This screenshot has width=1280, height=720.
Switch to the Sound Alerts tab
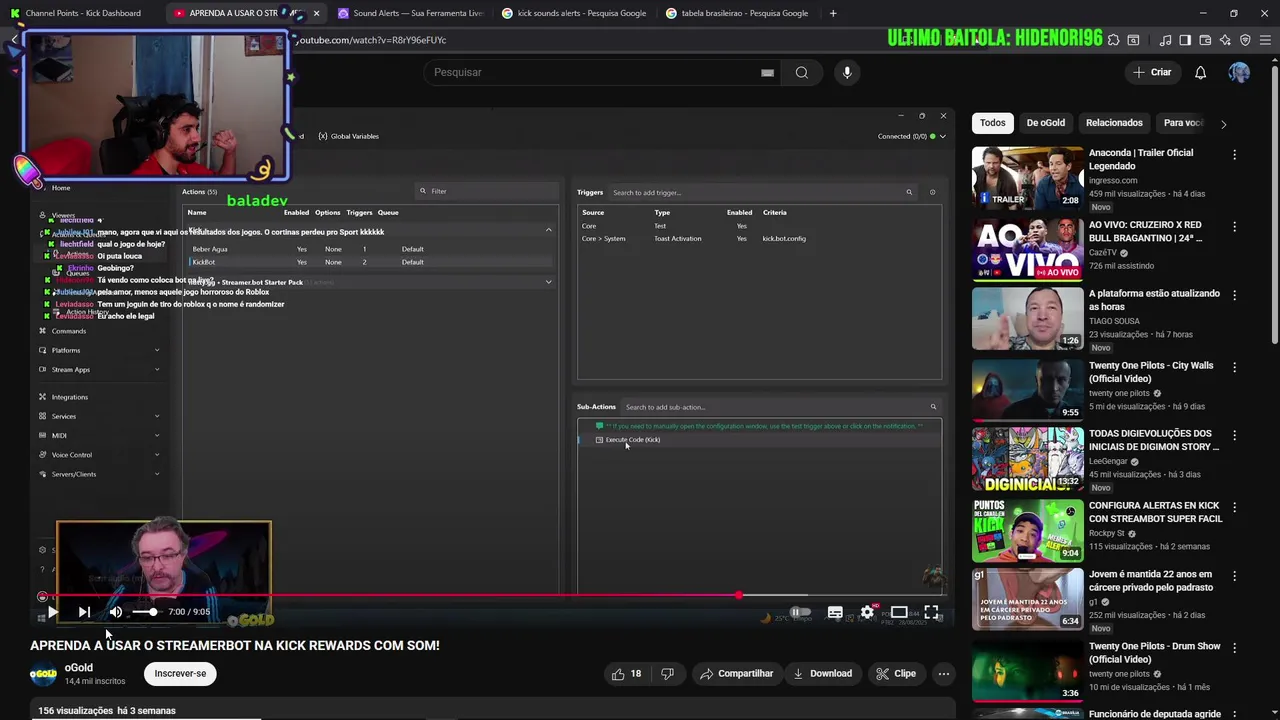point(411,13)
